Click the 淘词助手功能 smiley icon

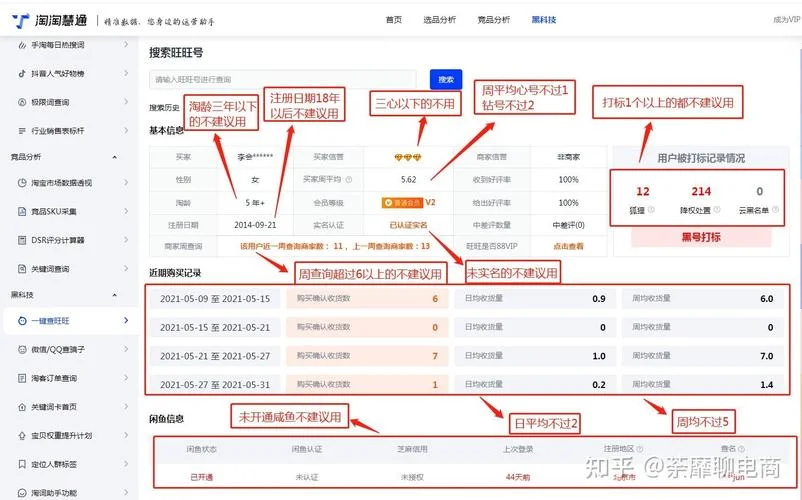(x=22, y=493)
